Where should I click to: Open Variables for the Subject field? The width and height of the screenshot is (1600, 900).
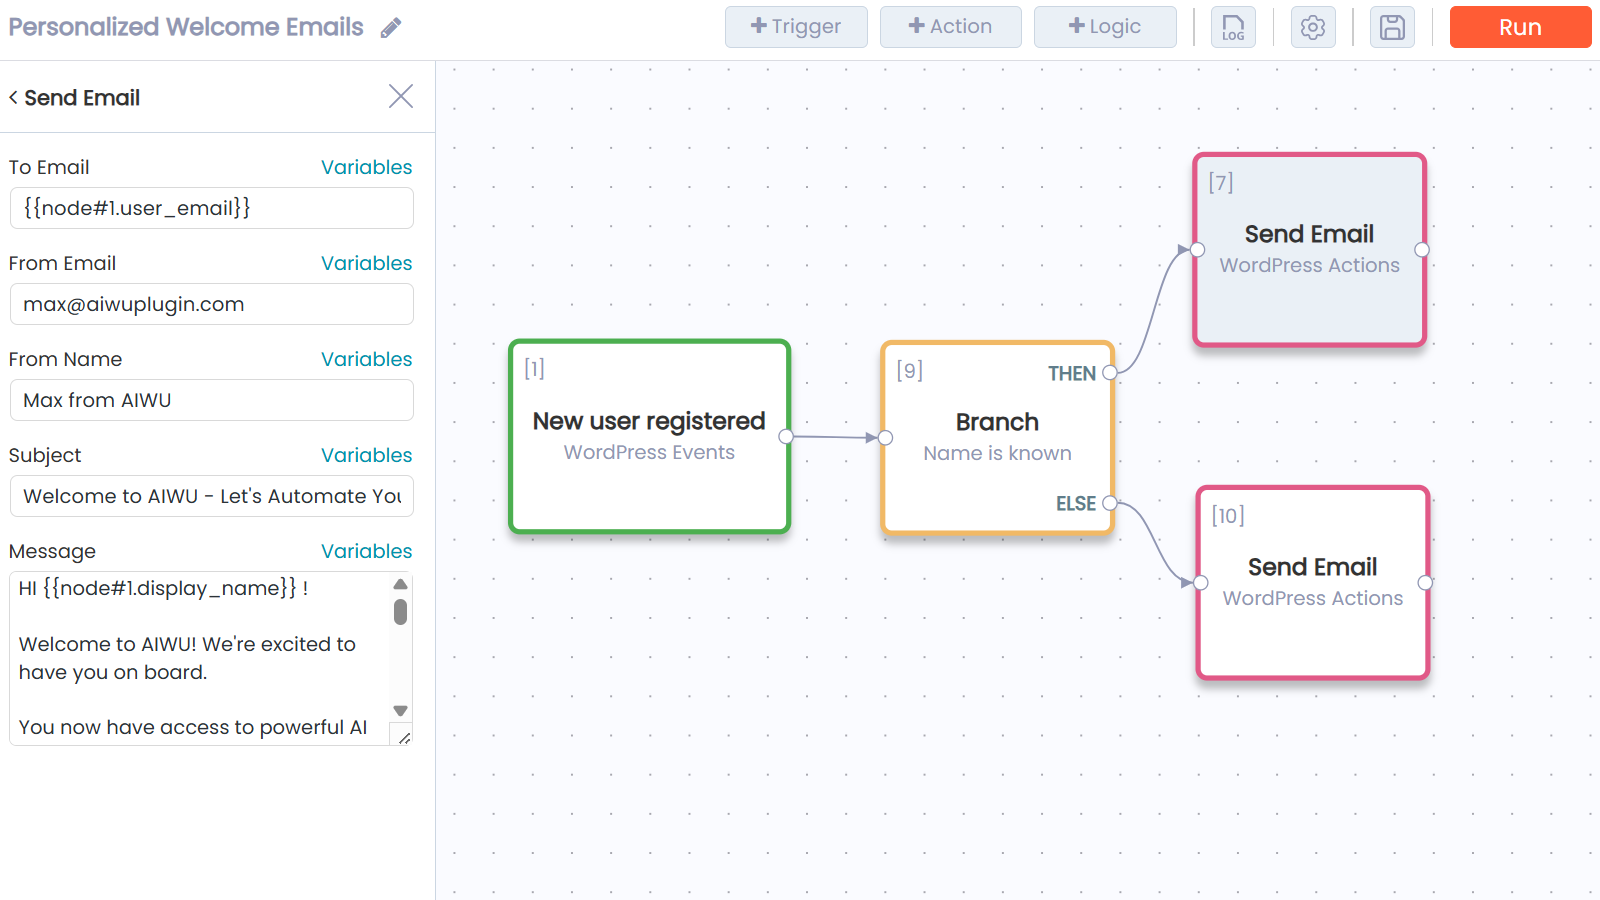point(366,455)
